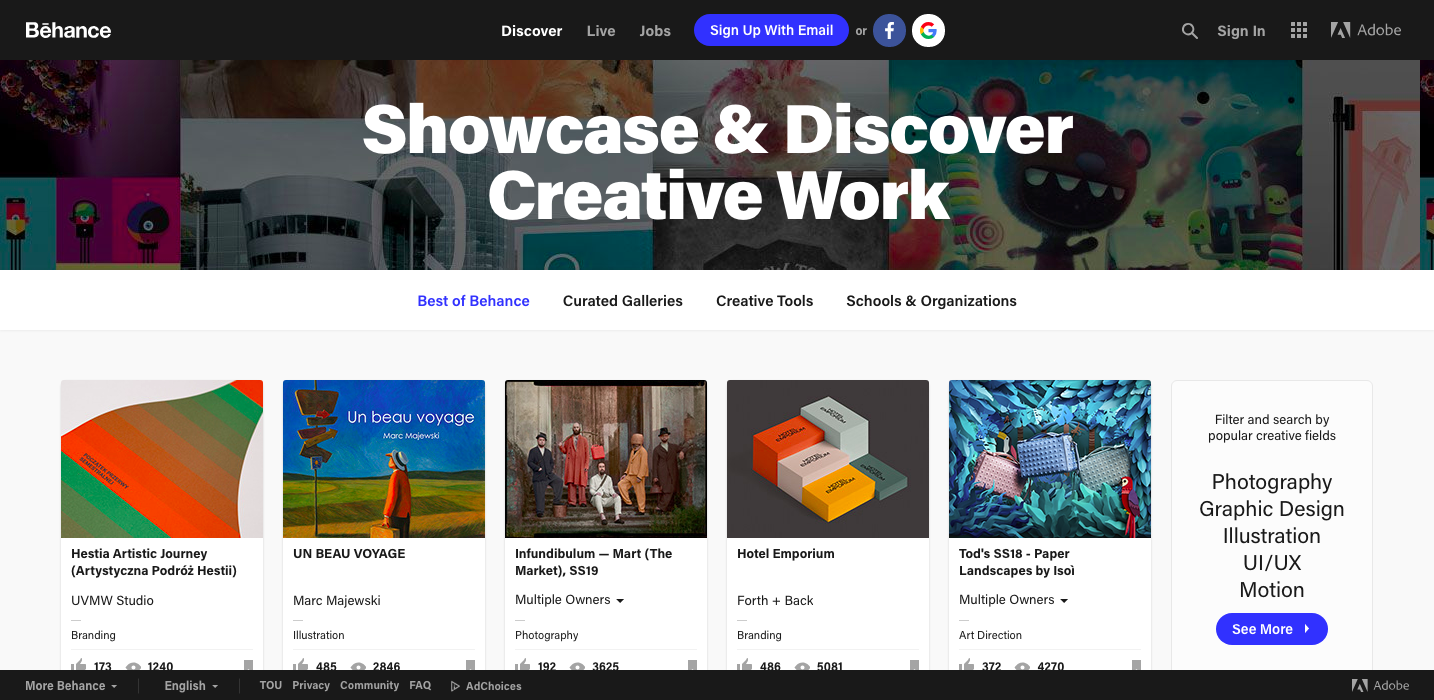Sign in with the Google icon
Viewport: 1434px width, 700px height.
pos(928,30)
